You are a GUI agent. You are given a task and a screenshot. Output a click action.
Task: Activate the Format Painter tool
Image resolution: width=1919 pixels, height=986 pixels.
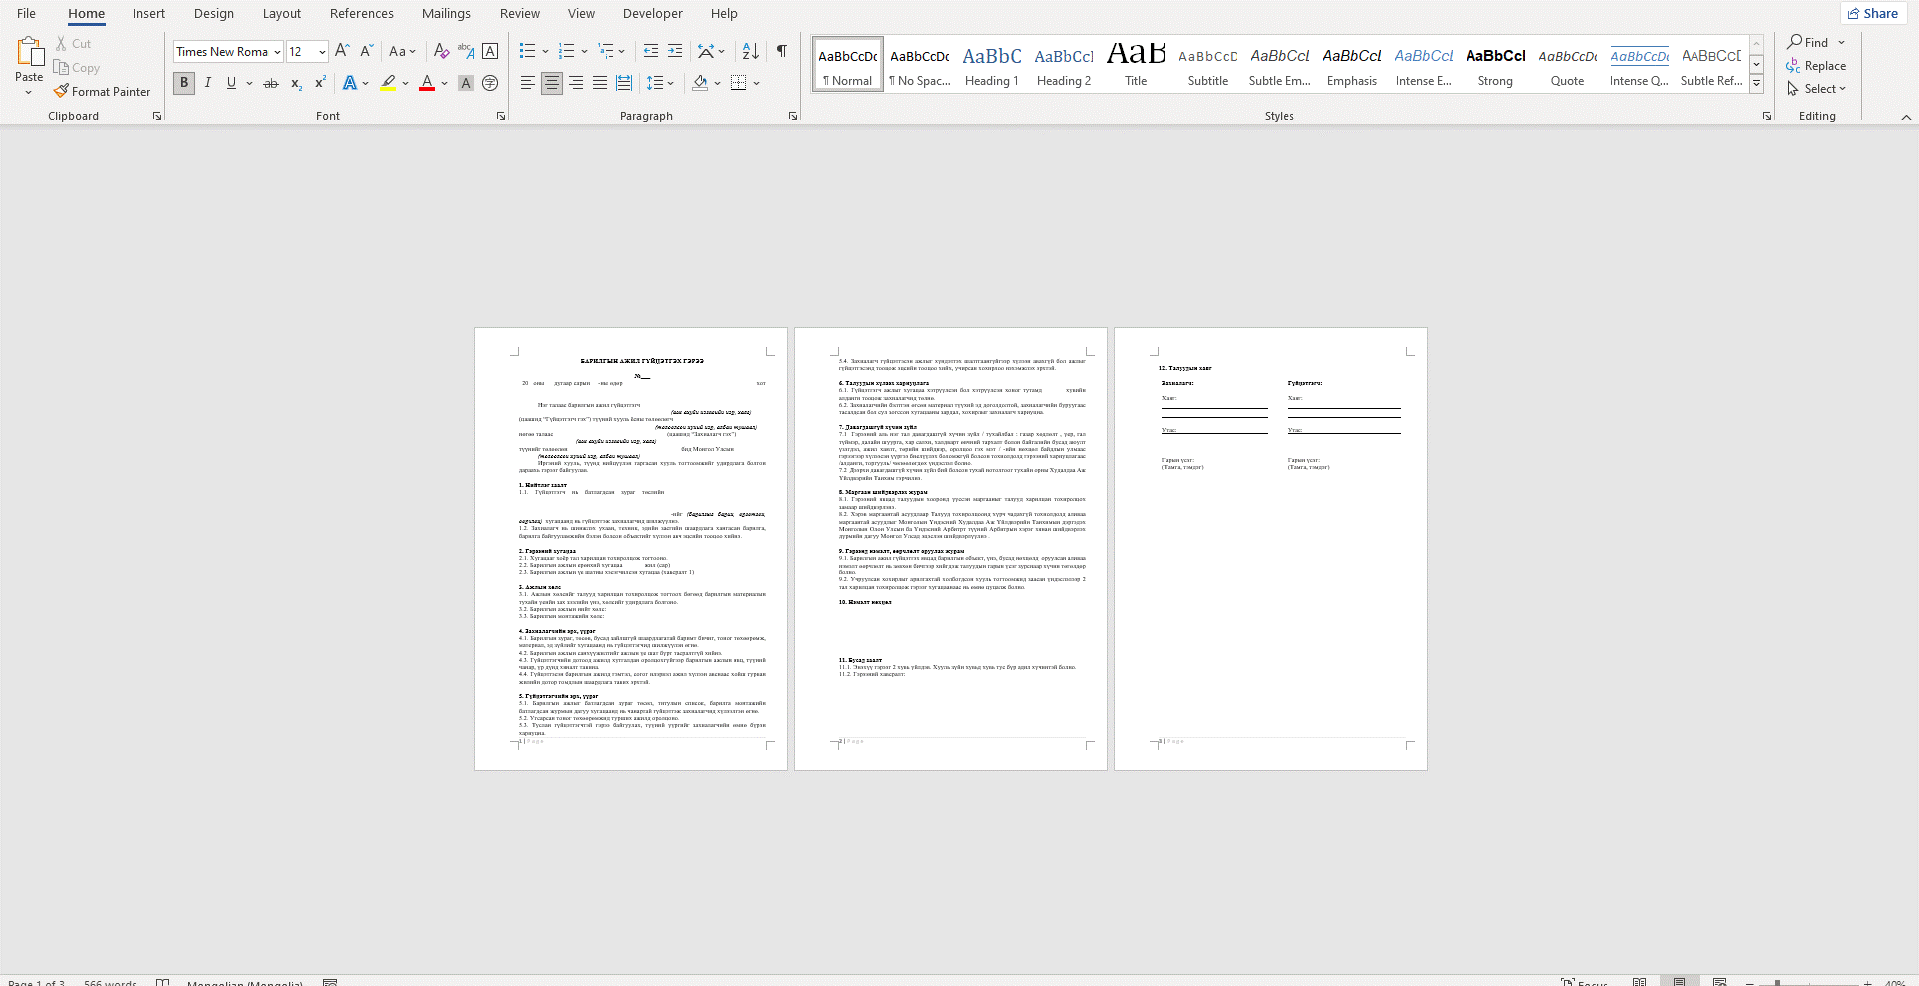tap(102, 91)
